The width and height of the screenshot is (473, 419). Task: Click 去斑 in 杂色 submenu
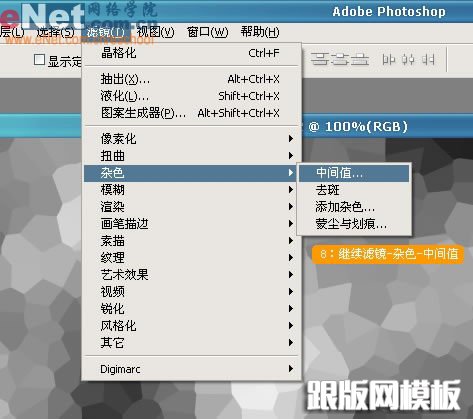(354, 190)
